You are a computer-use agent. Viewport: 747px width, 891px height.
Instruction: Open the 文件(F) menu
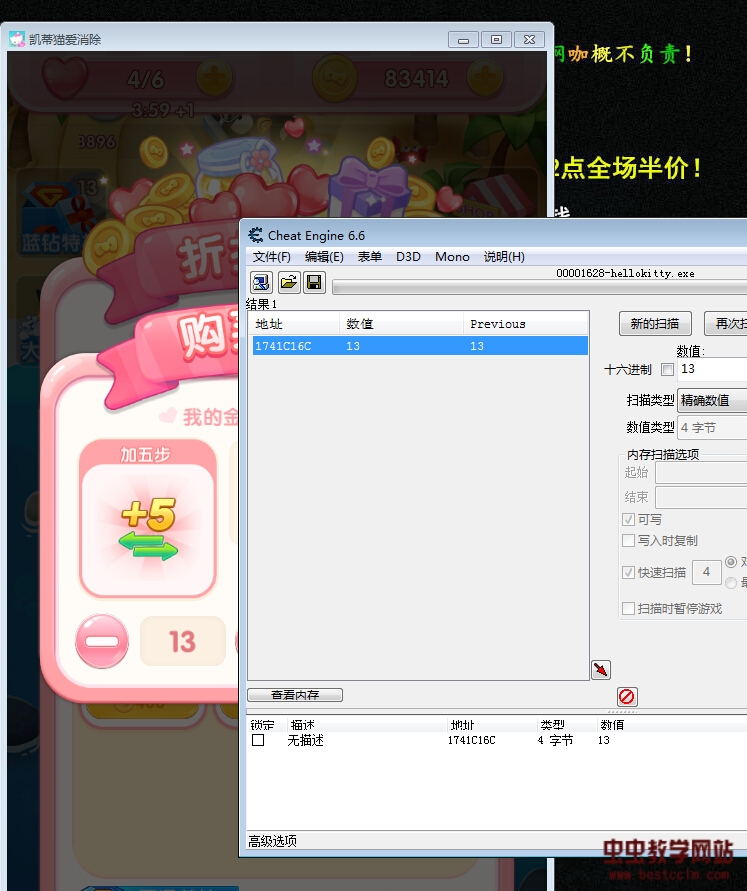coord(272,257)
